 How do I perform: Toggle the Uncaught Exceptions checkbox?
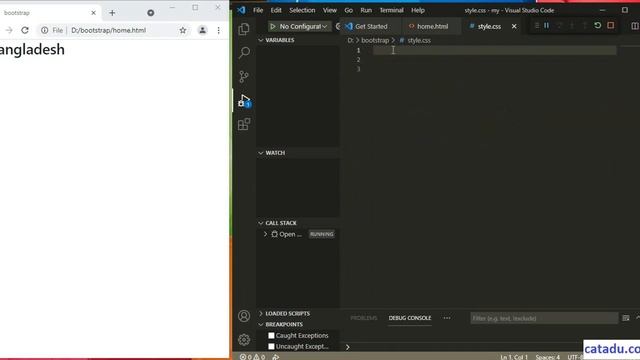pyautogui.click(x=271, y=347)
